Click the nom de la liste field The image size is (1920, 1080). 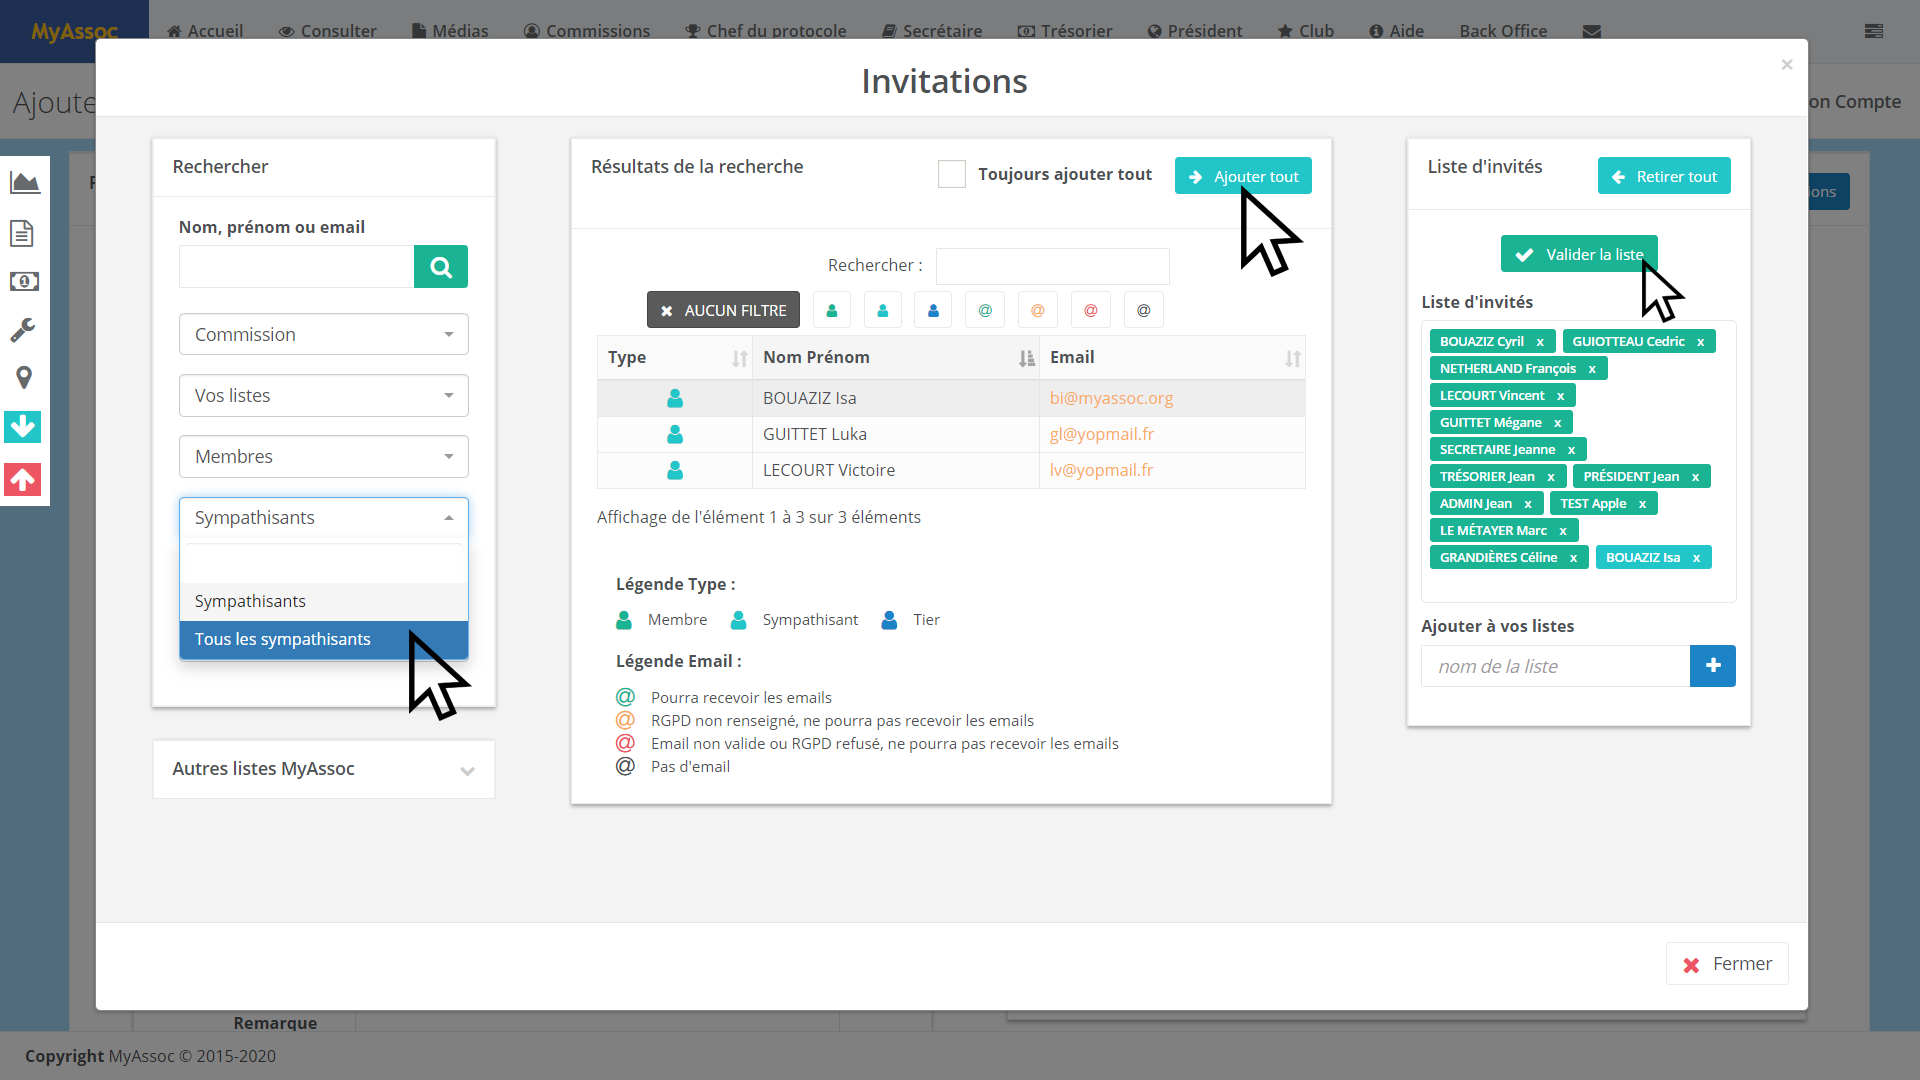click(1555, 666)
